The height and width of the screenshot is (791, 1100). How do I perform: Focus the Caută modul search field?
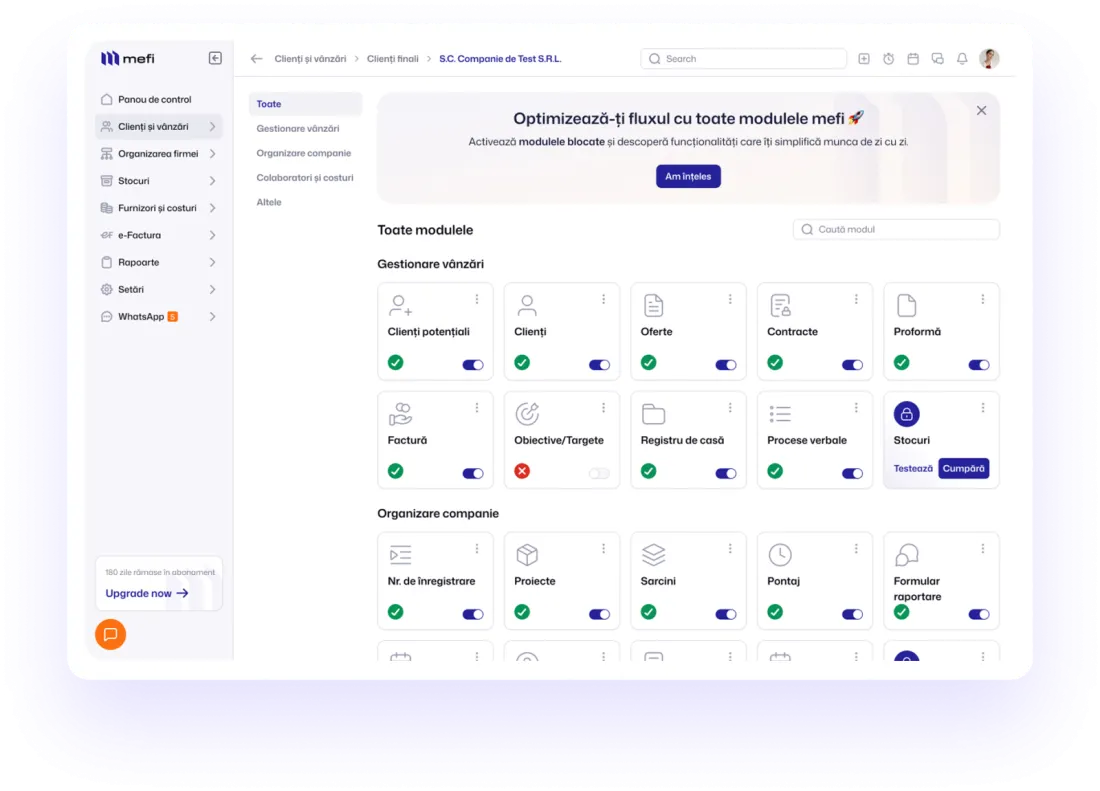pyautogui.click(x=896, y=229)
